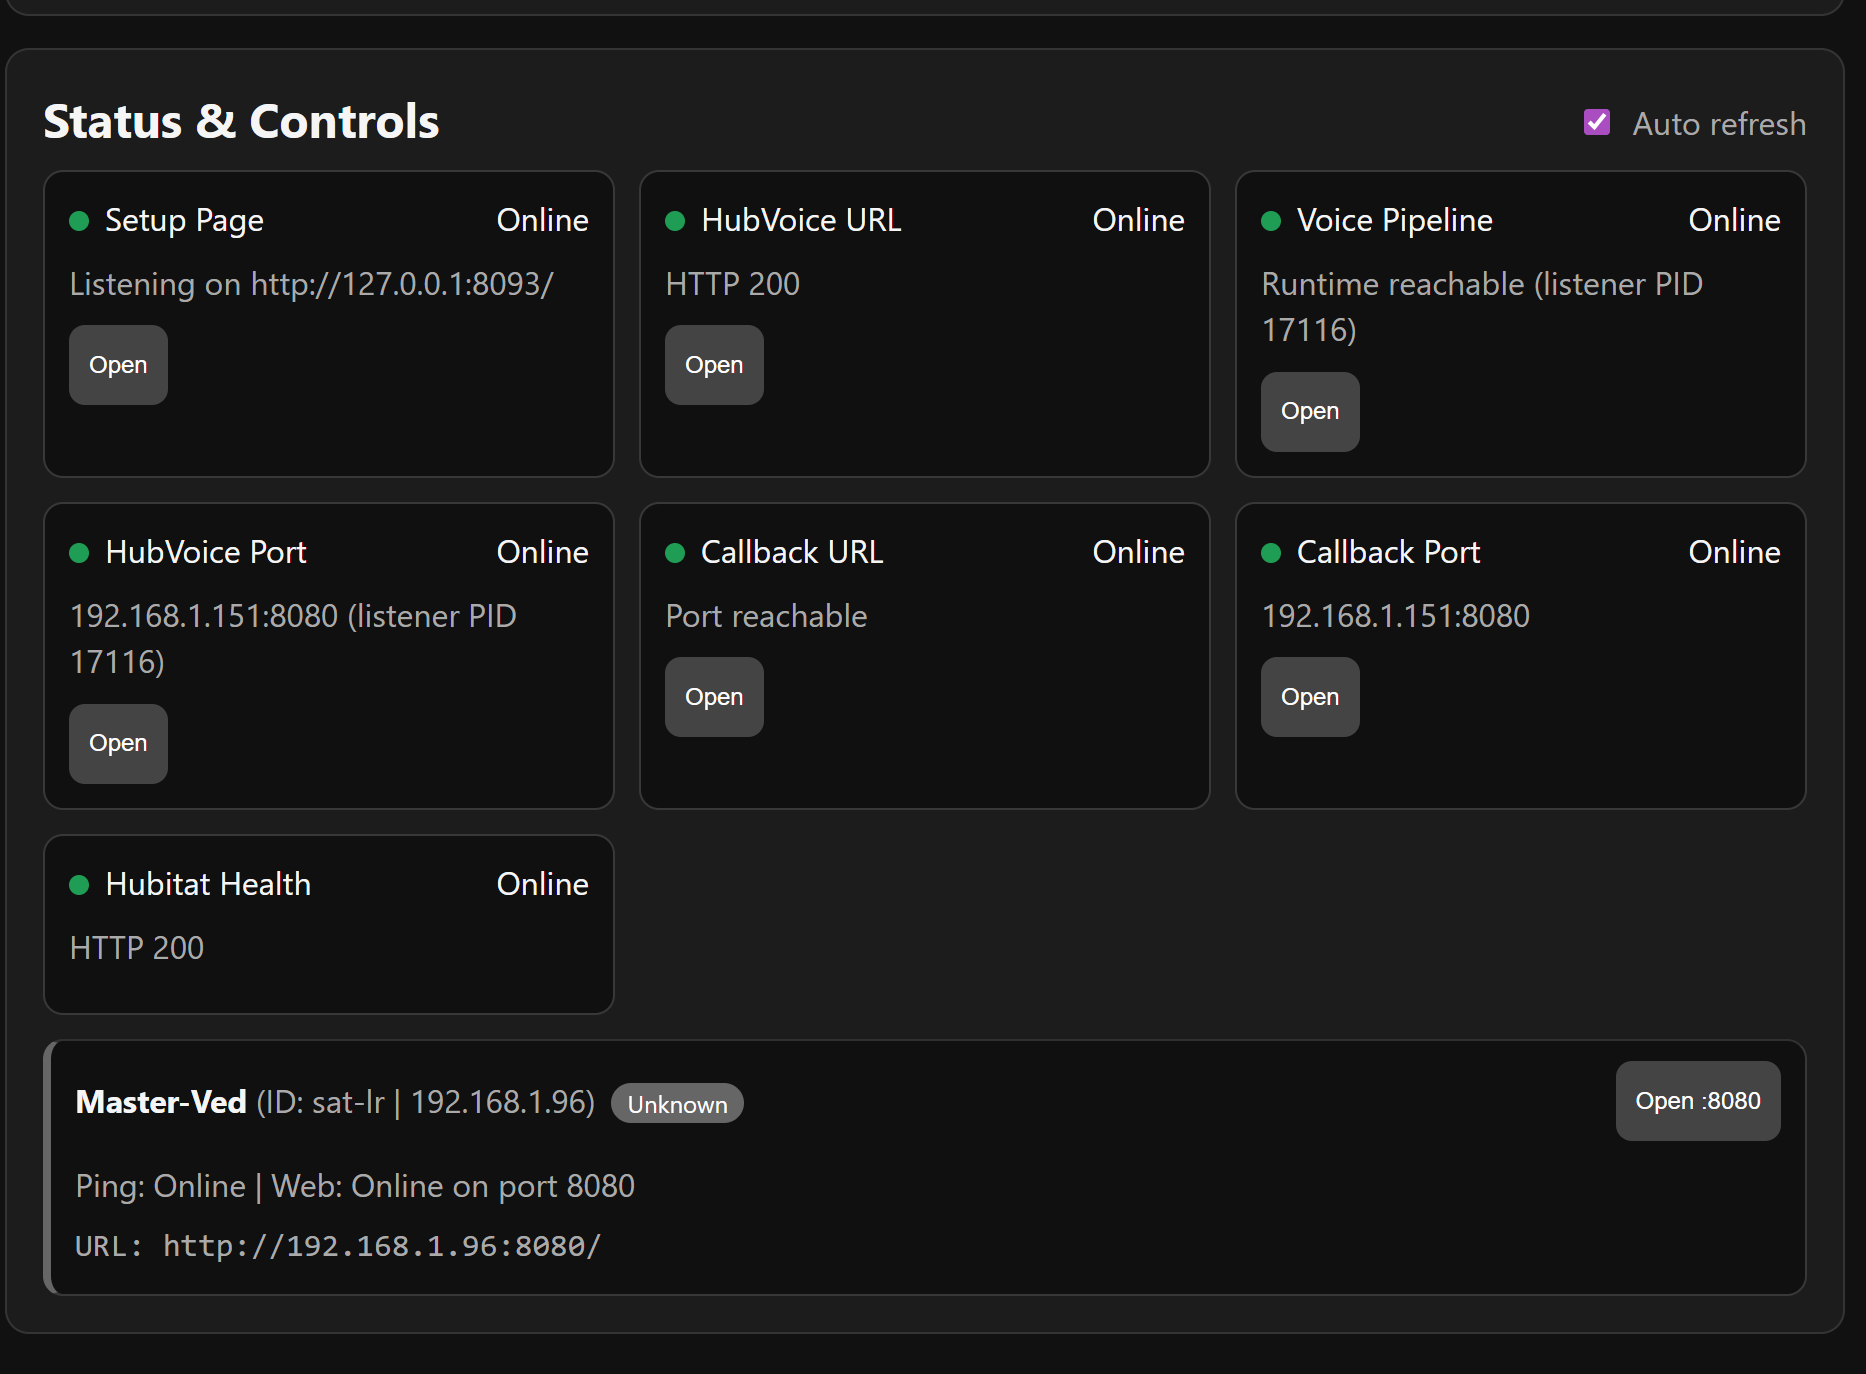Screen dimensions: 1866x1374
Task: Open the Callback URL
Action: [713, 697]
